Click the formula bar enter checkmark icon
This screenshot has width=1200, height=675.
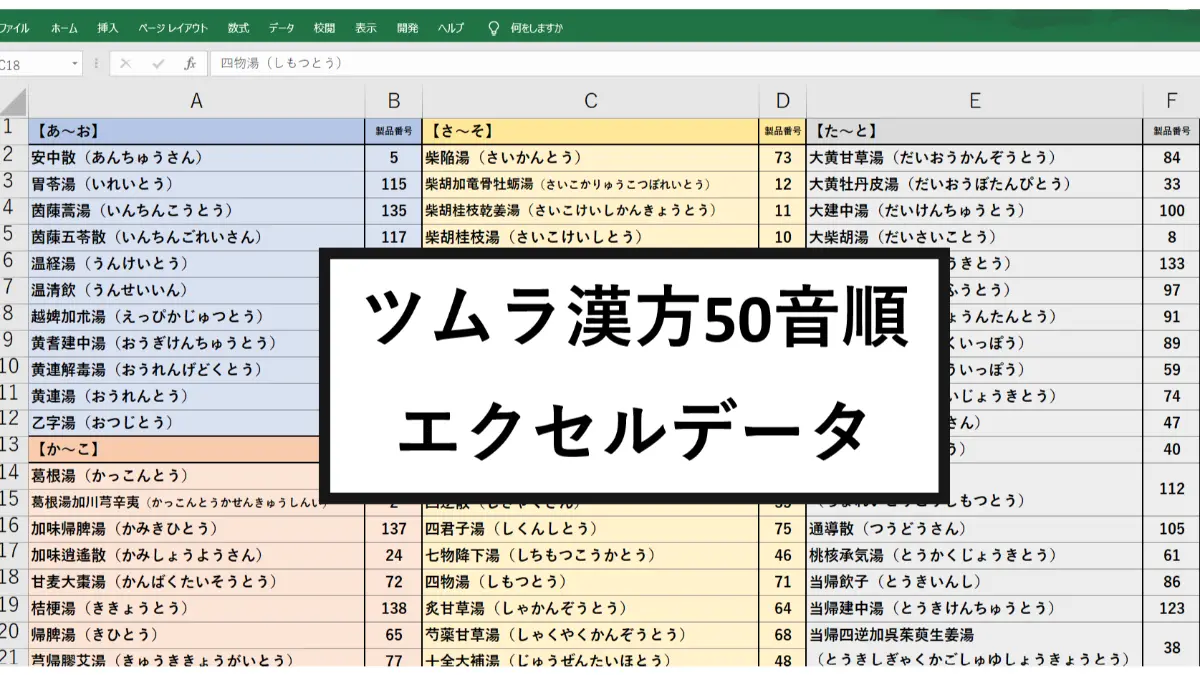pos(157,64)
